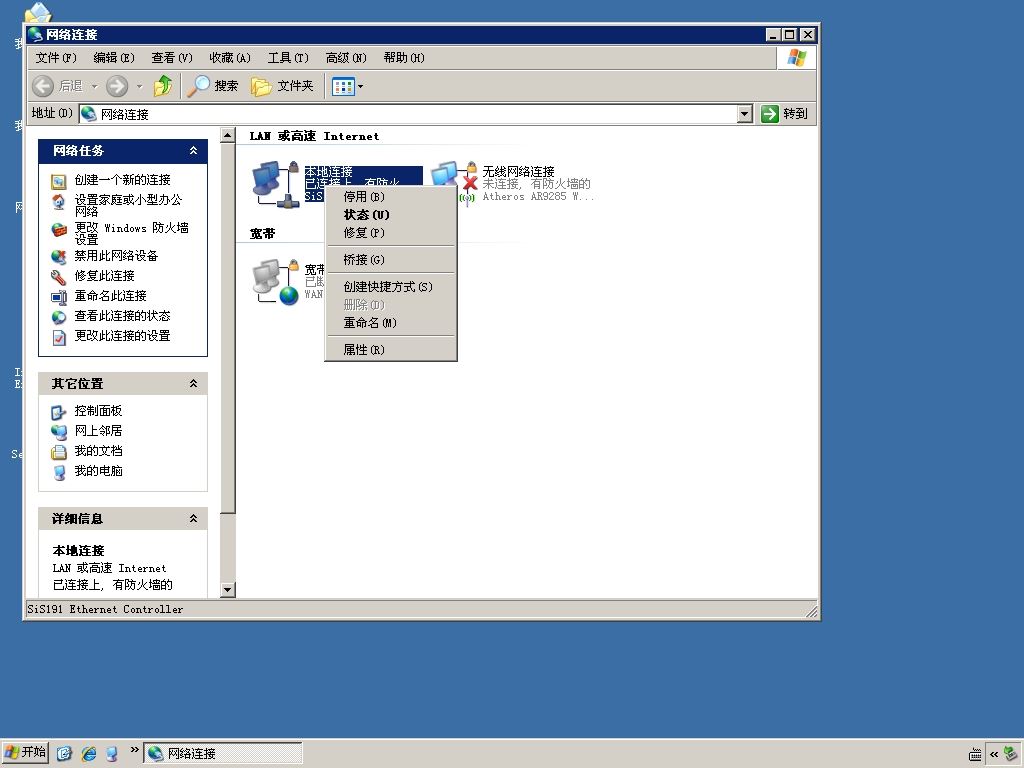Choose 修复(P) in context menu
This screenshot has height=768, width=1024.
point(391,232)
